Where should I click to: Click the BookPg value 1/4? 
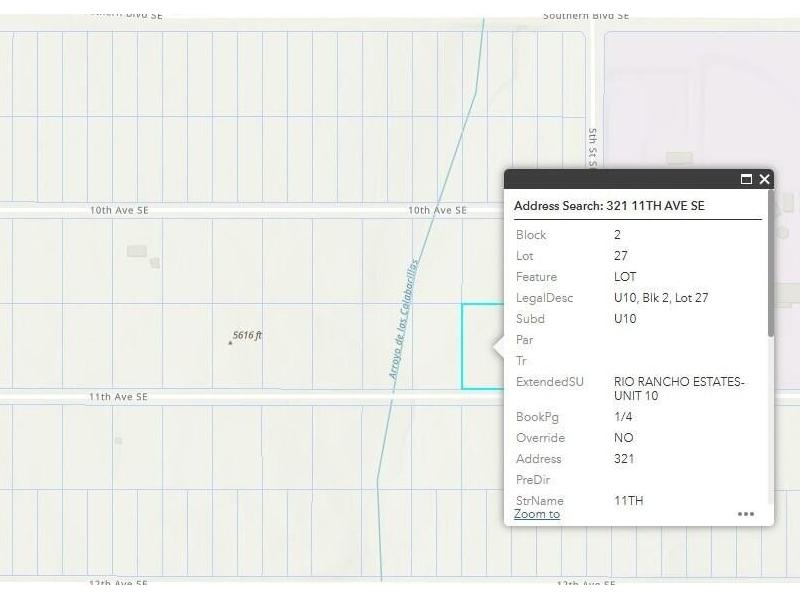(623, 417)
